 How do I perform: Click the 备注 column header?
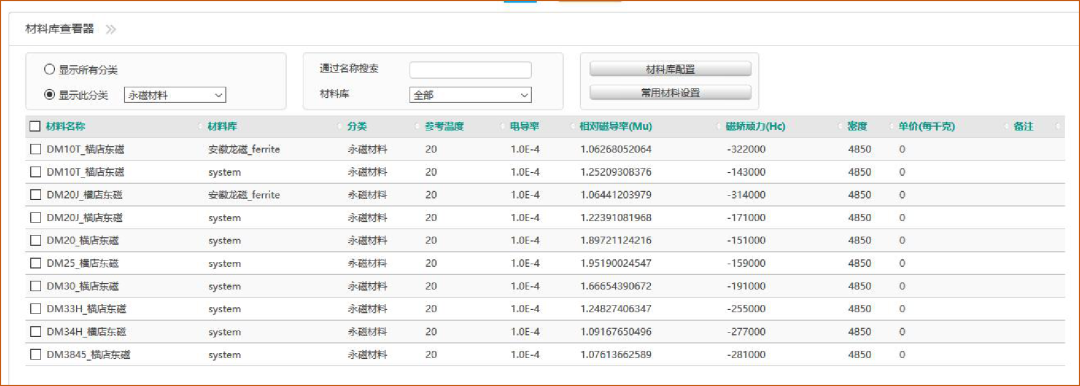pos(1024,127)
